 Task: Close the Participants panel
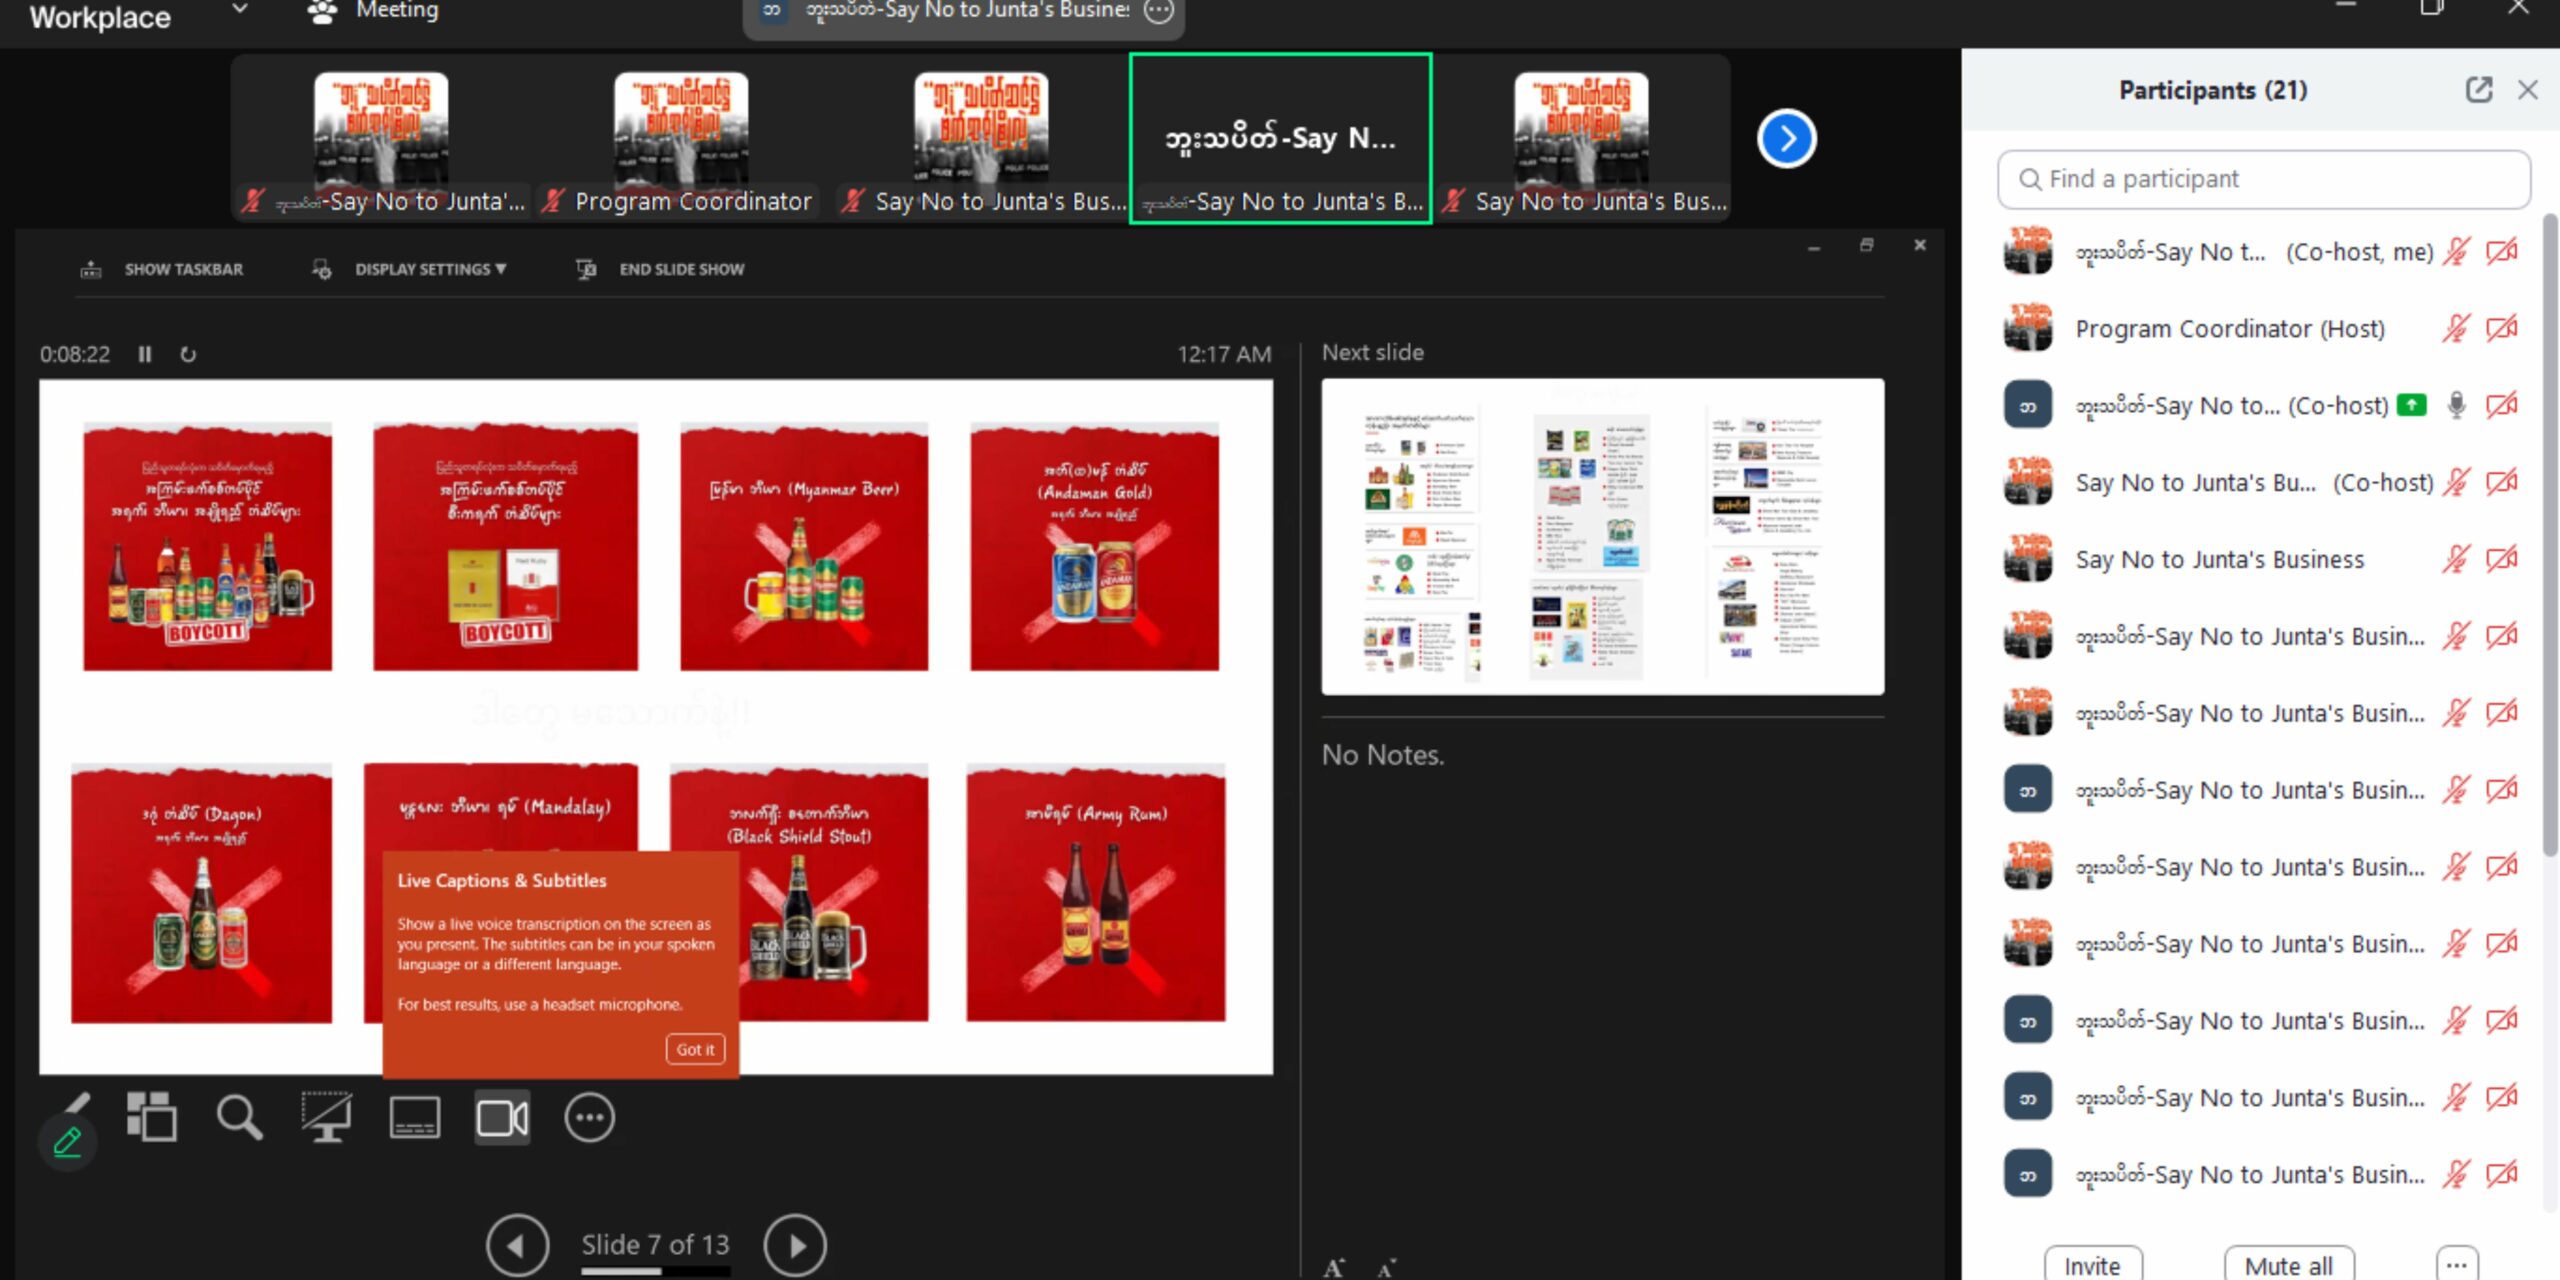(2527, 90)
